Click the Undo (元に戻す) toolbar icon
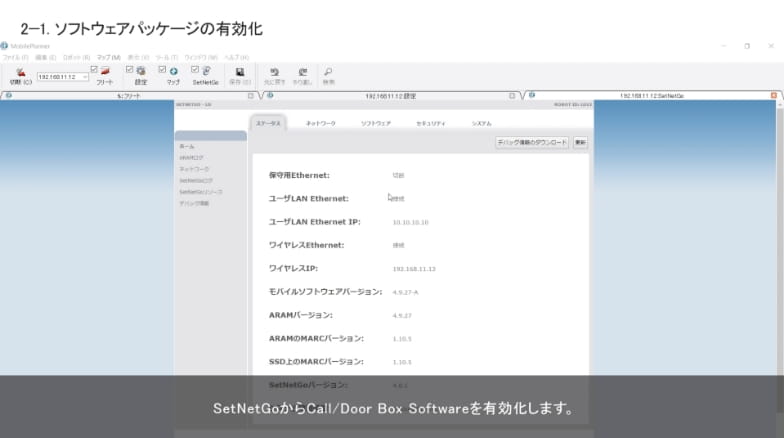Viewport: 784px width, 438px height. (274, 72)
